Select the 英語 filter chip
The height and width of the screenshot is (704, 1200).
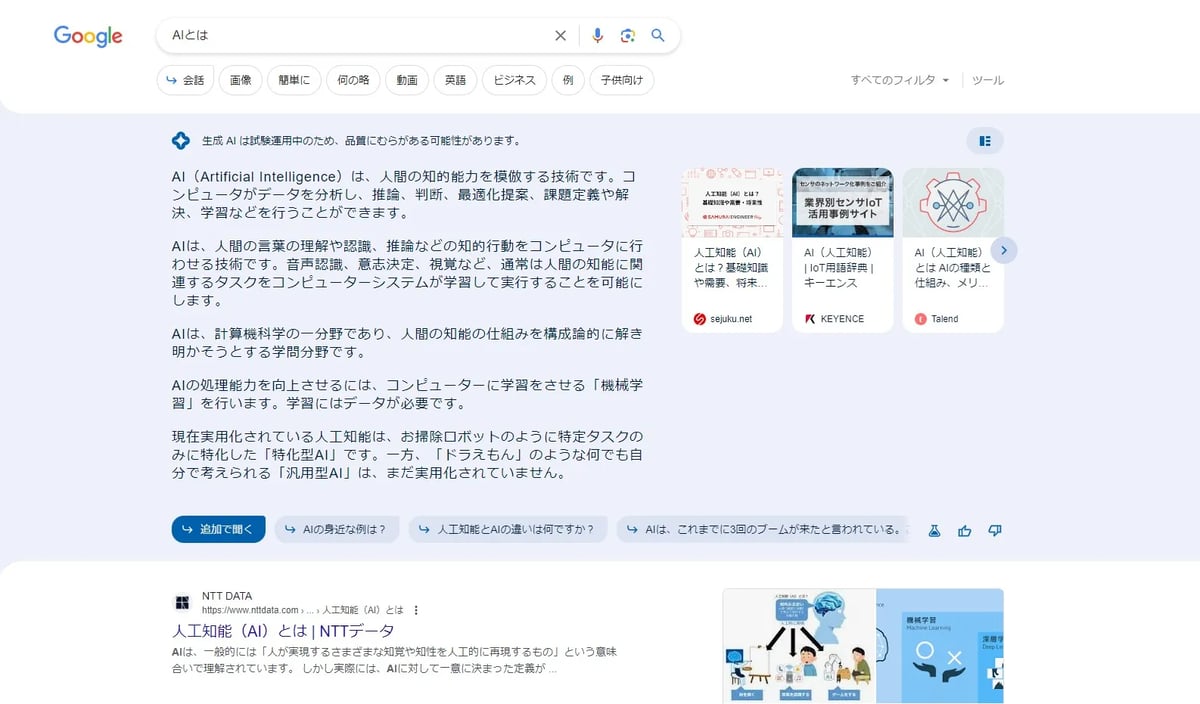point(455,80)
